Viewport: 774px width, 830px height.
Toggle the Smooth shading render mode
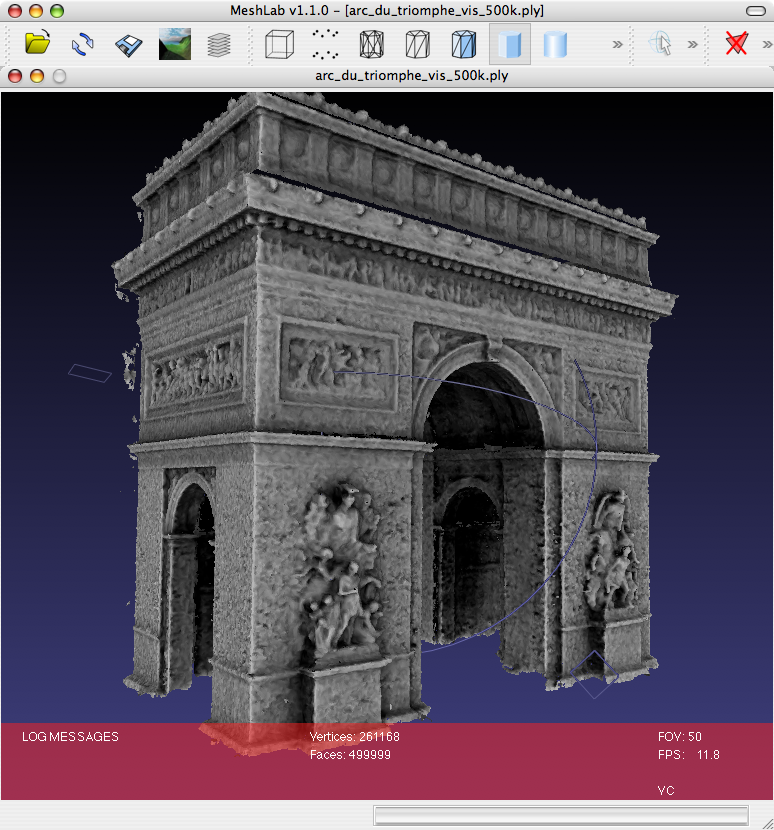555,44
